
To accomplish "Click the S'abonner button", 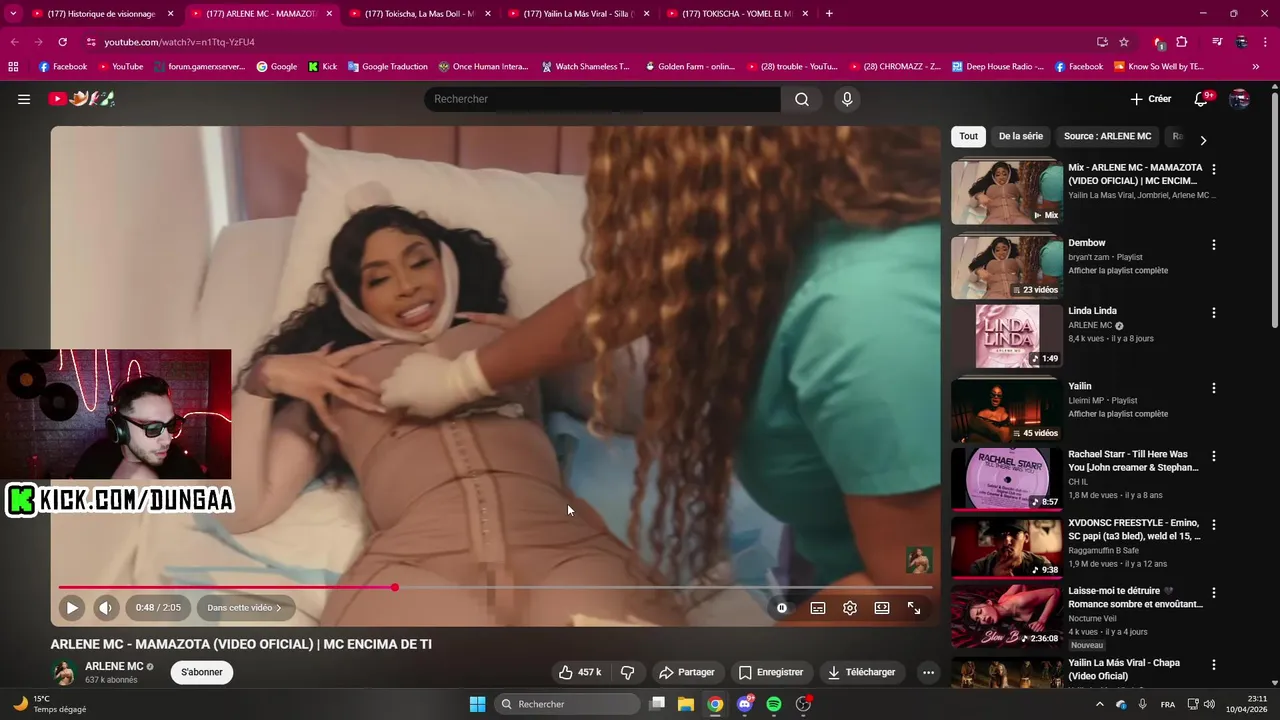I will [x=202, y=672].
